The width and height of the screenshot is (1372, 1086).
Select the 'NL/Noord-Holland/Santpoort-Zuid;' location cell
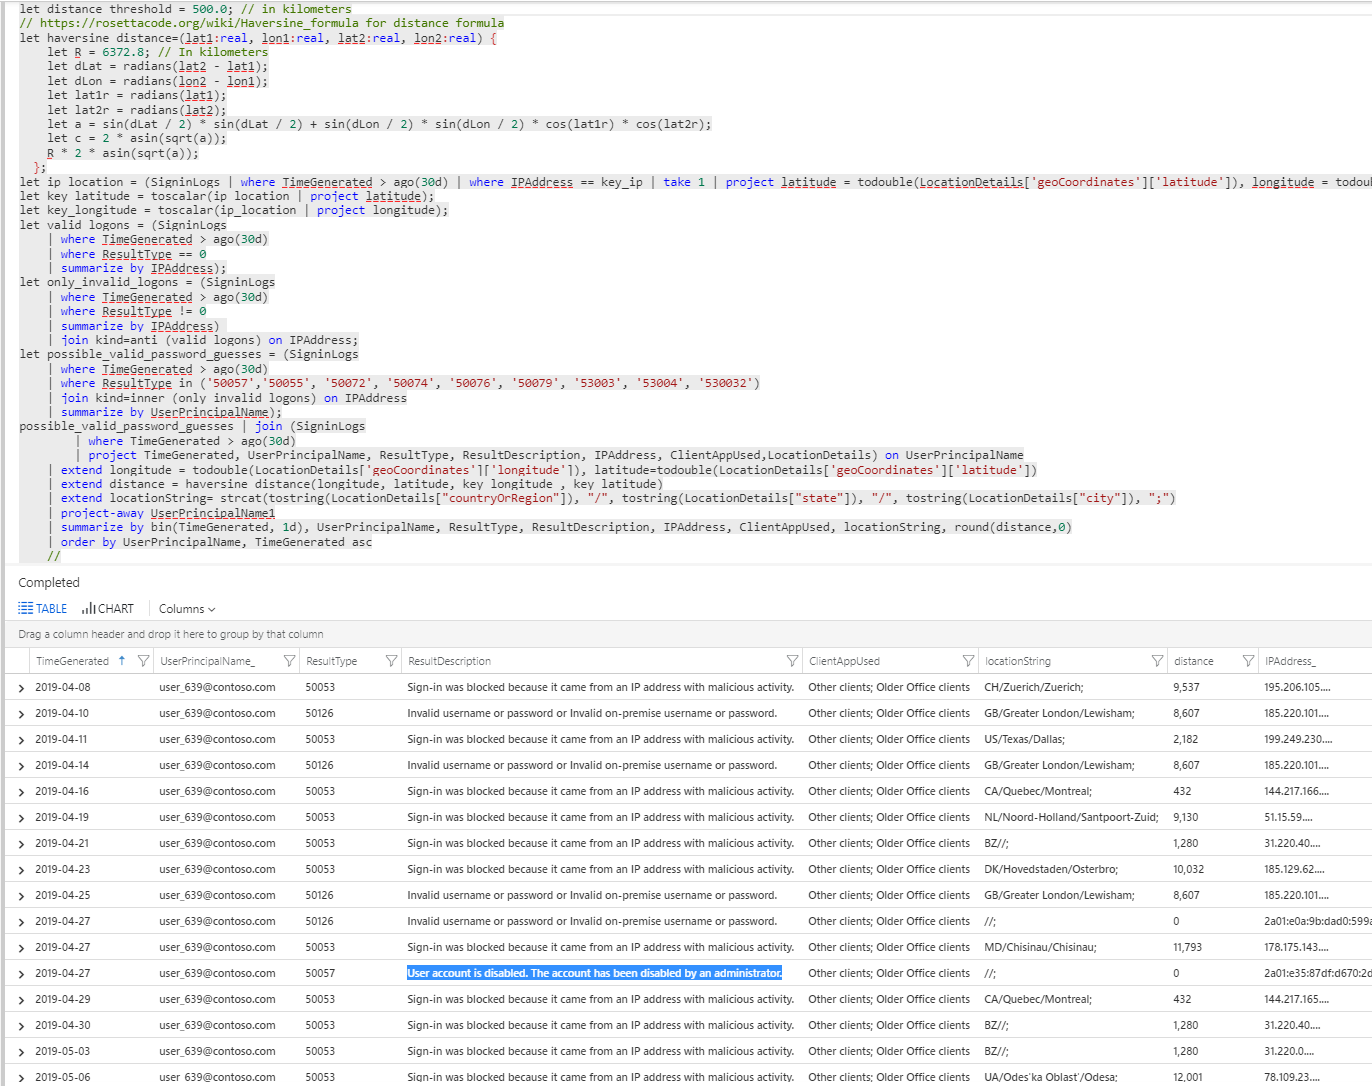click(x=1071, y=817)
